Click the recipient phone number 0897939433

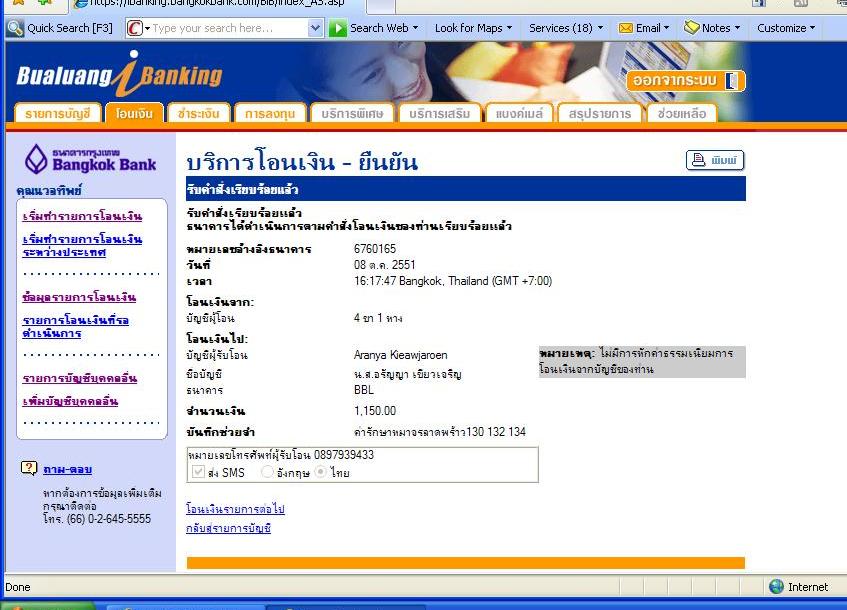(344, 454)
